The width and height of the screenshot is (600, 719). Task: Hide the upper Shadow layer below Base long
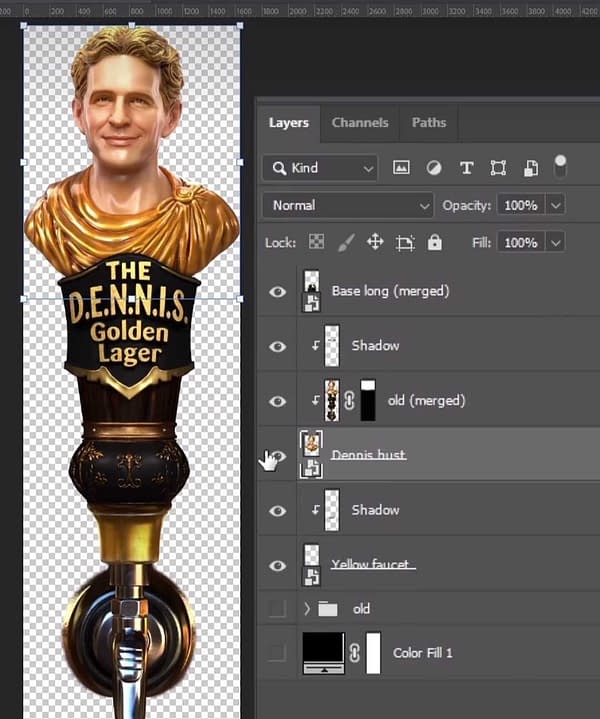[278, 346]
